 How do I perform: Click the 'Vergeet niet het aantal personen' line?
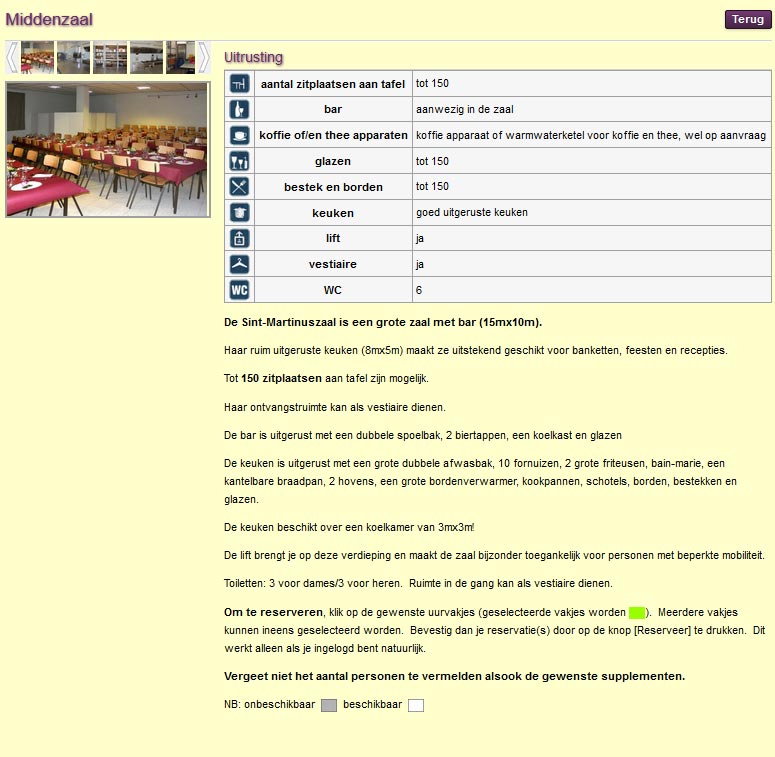[x=454, y=676]
